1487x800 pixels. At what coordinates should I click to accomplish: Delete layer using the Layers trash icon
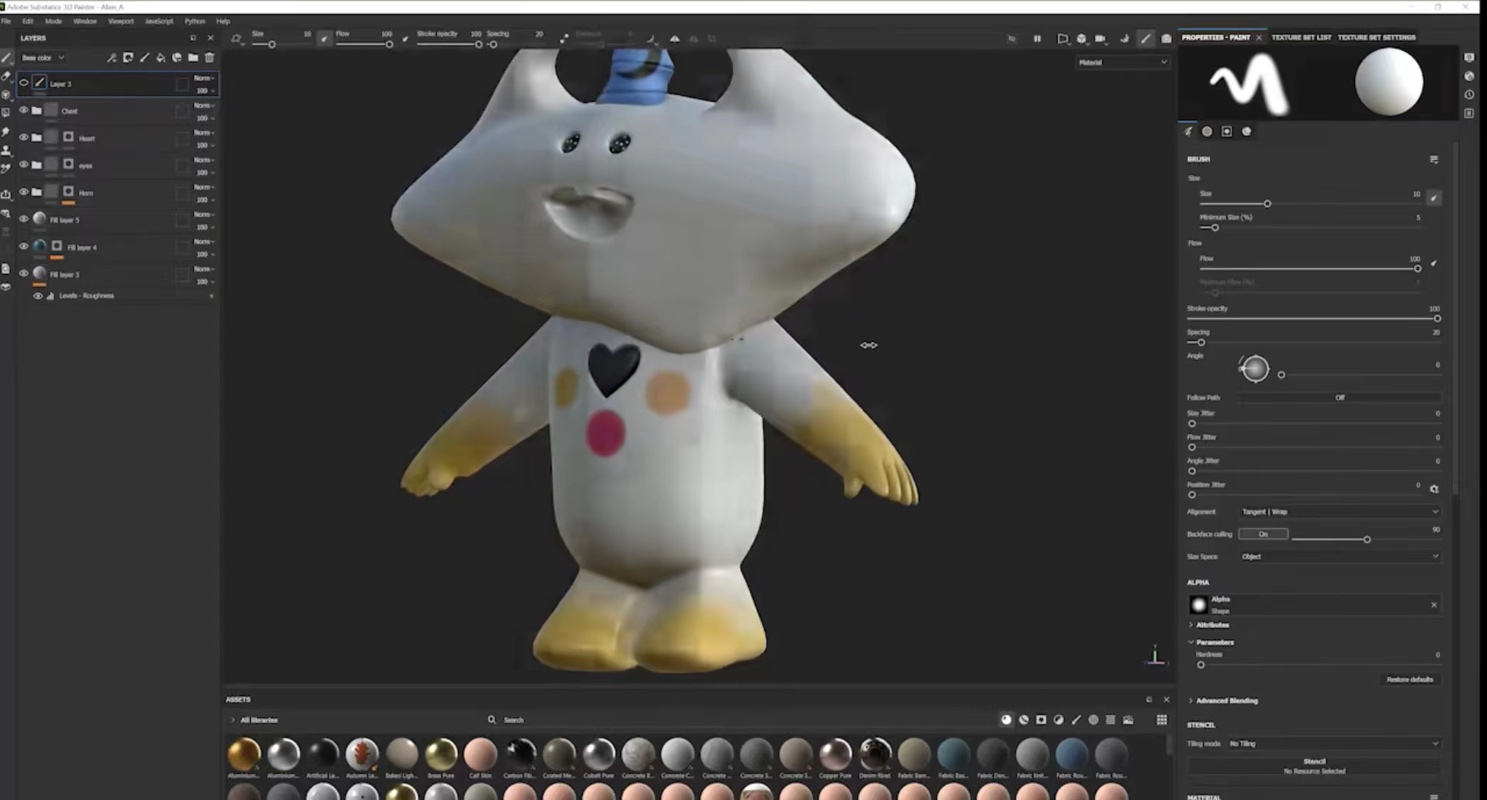coord(209,58)
